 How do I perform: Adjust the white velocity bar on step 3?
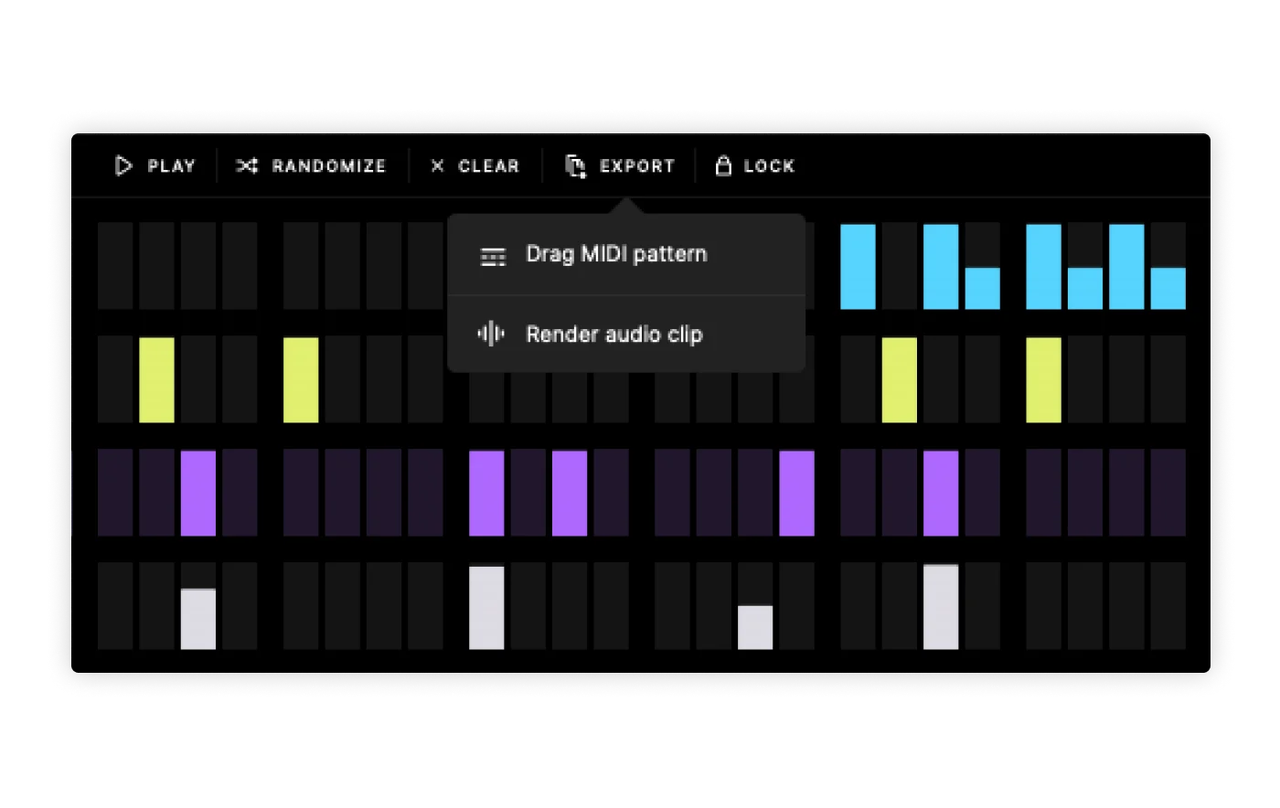tap(198, 619)
